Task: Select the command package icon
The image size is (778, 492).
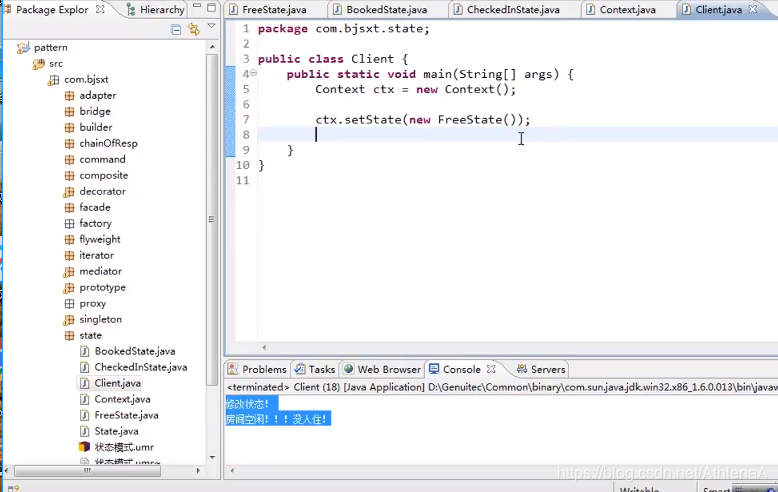Action: (x=69, y=160)
